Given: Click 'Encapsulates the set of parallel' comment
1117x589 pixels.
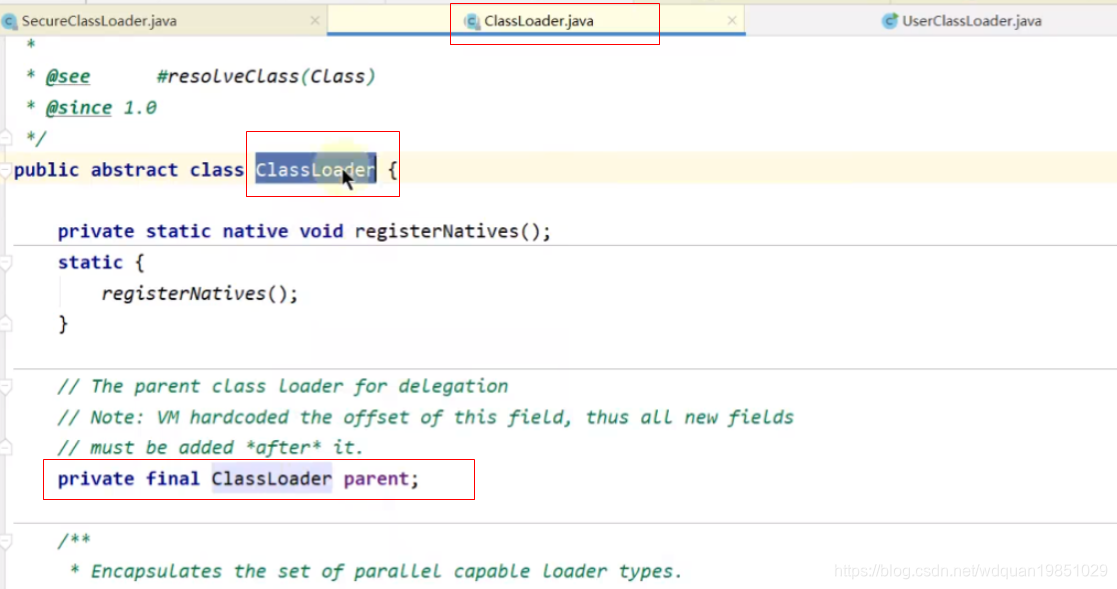Looking at the screenshot, I should (x=376, y=571).
